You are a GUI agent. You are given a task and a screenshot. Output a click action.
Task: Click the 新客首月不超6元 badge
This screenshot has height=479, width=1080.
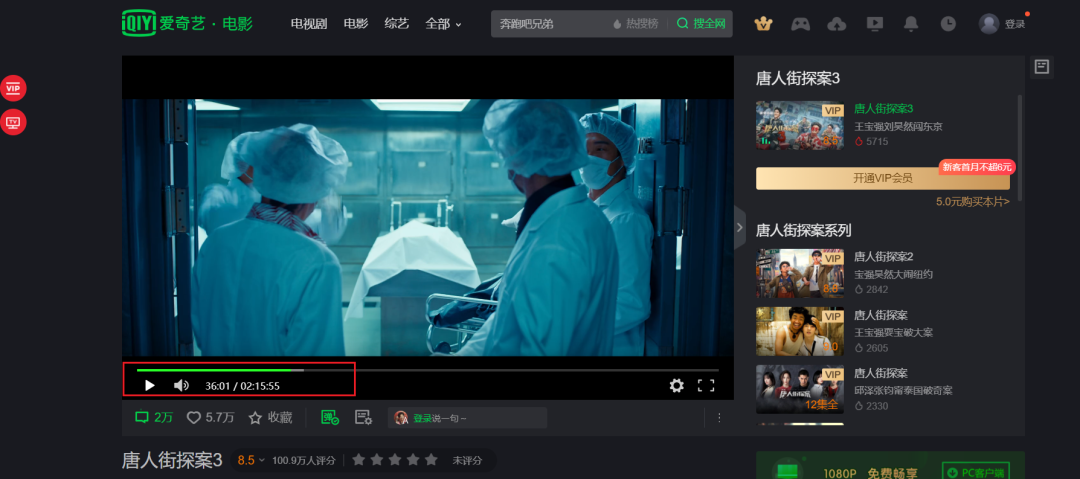pyautogui.click(x=977, y=167)
